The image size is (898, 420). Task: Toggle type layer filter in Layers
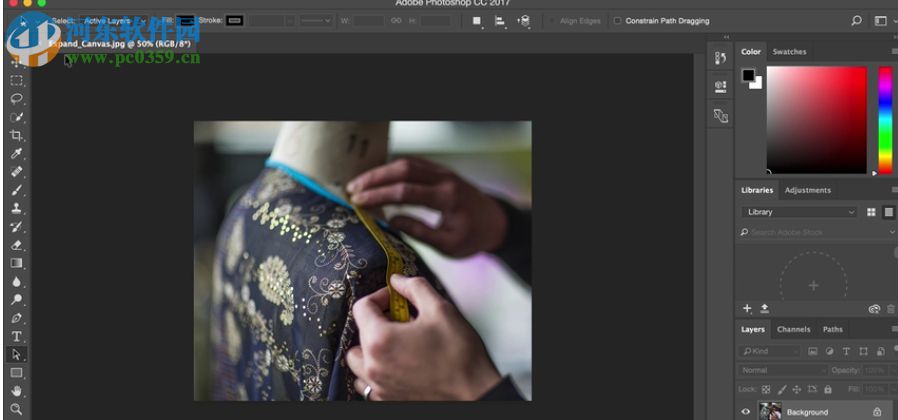846,351
